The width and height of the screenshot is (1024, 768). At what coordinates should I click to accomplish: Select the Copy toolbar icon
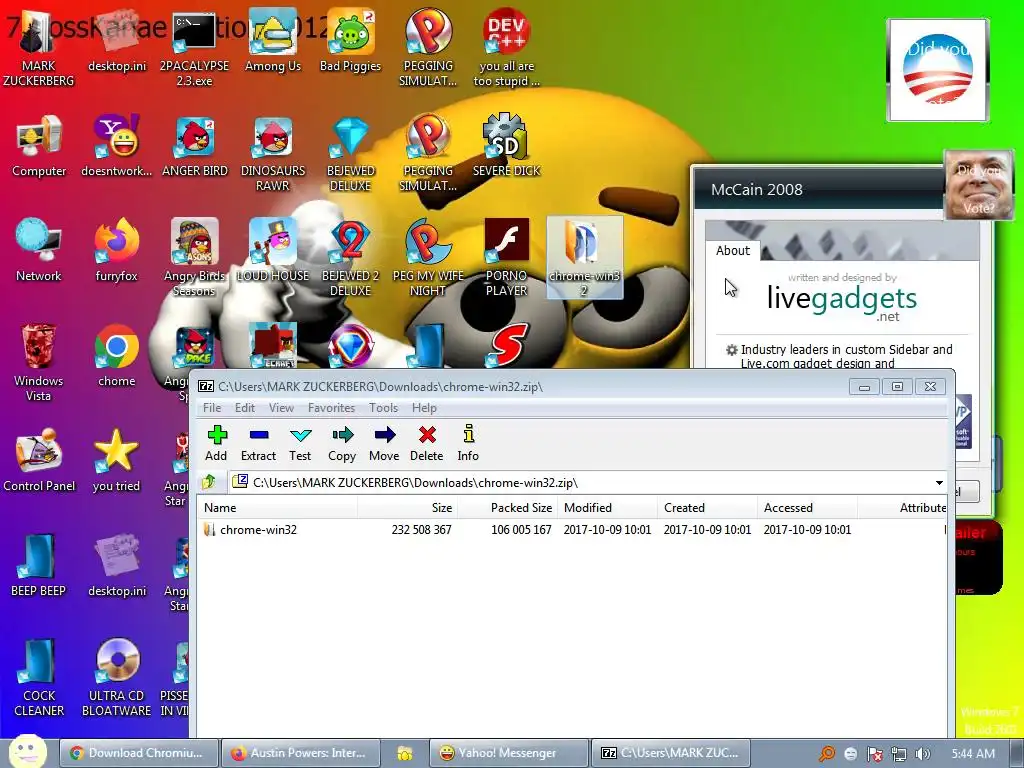click(x=342, y=443)
